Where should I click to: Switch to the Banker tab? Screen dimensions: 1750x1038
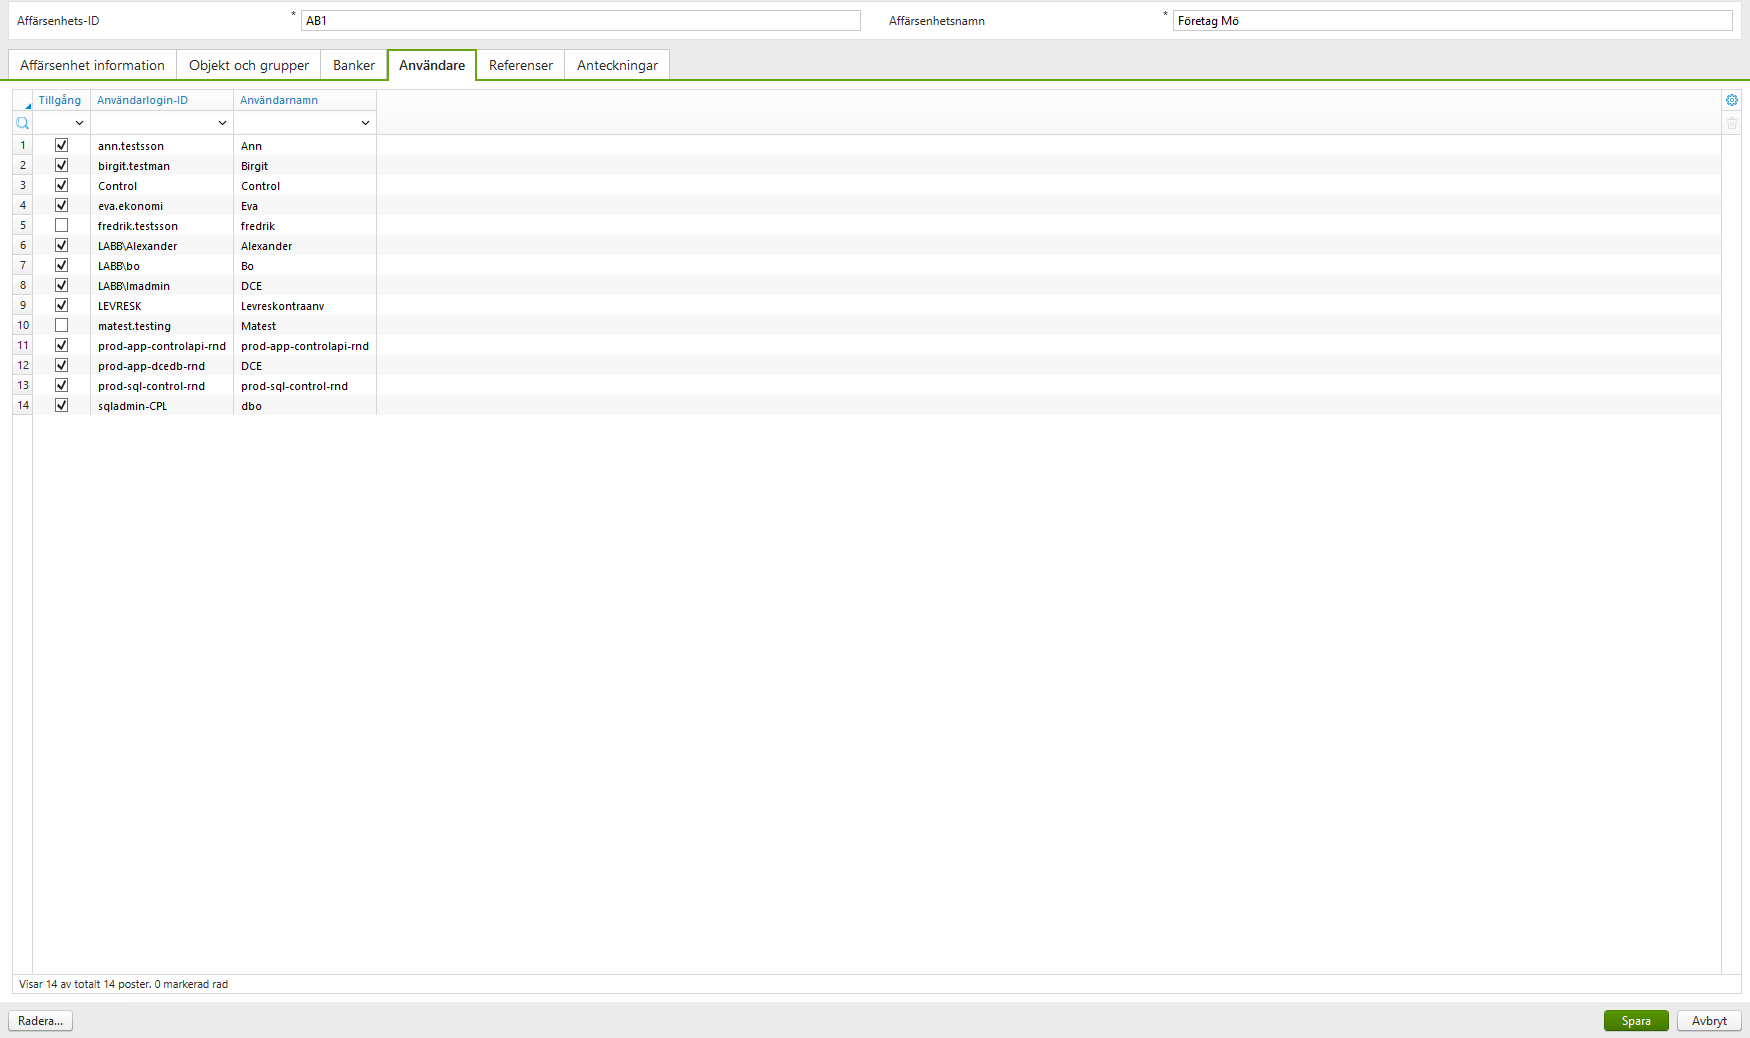pos(353,64)
